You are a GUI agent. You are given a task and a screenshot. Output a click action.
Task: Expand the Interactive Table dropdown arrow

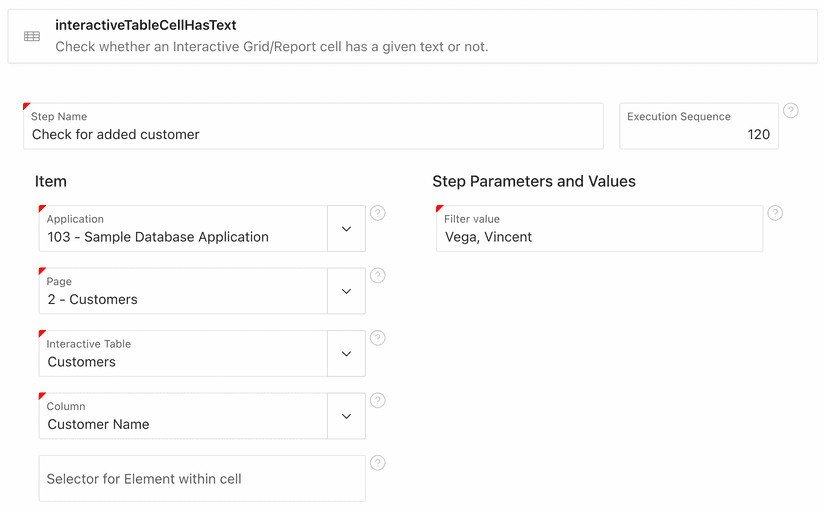(346, 354)
